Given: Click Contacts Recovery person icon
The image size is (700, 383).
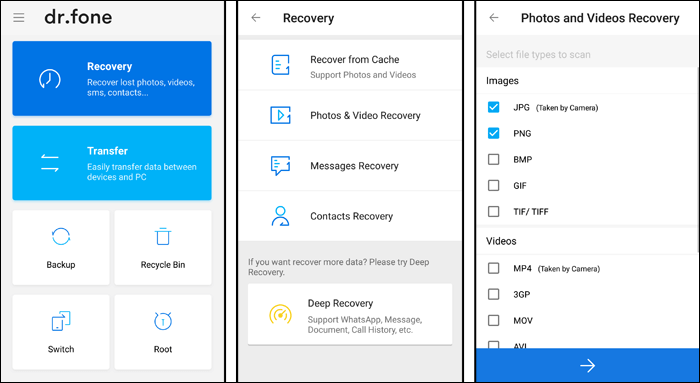Looking at the screenshot, I should point(280,216).
